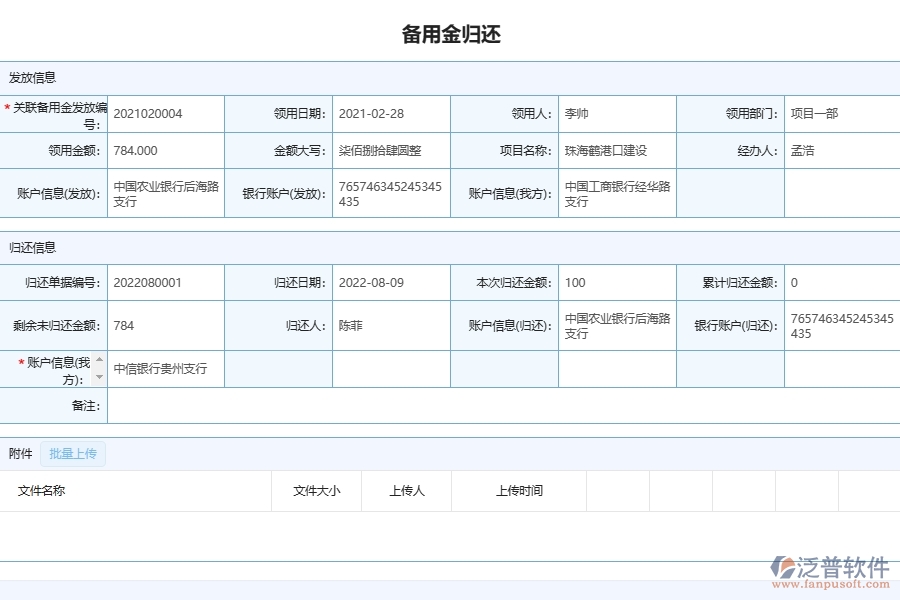900x600 pixels.
Task: Click the 上传时间 column header
Action: (x=521, y=491)
